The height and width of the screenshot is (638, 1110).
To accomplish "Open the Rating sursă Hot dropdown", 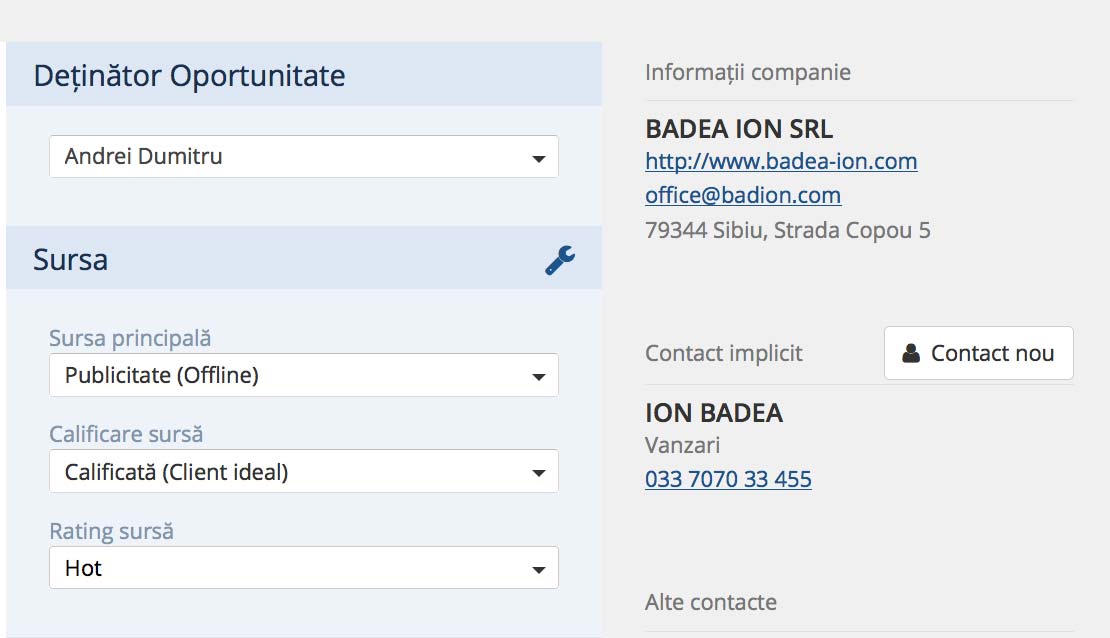I will (x=304, y=568).
